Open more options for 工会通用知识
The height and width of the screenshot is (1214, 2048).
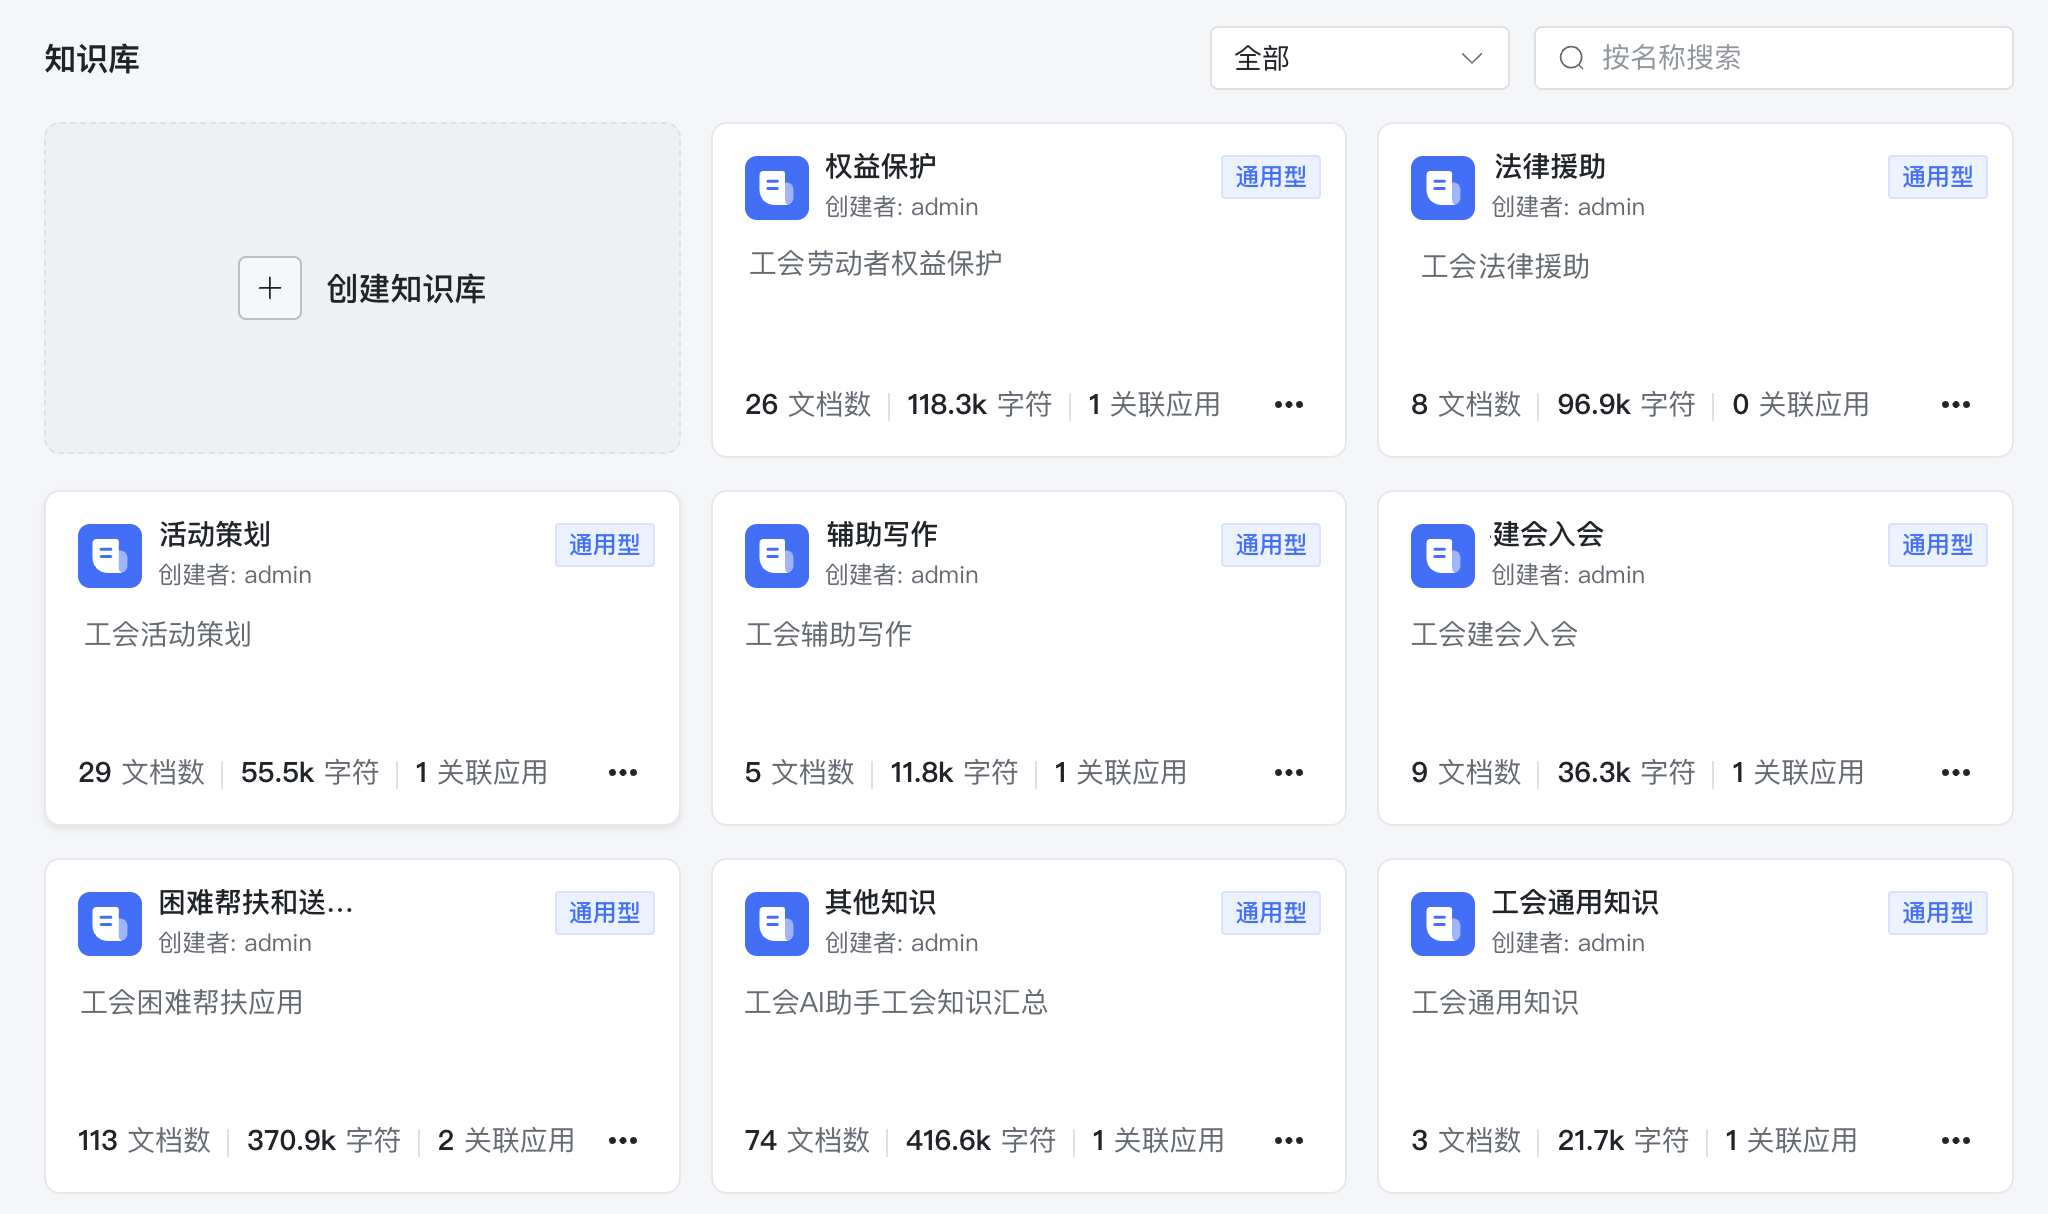pos(1955,1141)
